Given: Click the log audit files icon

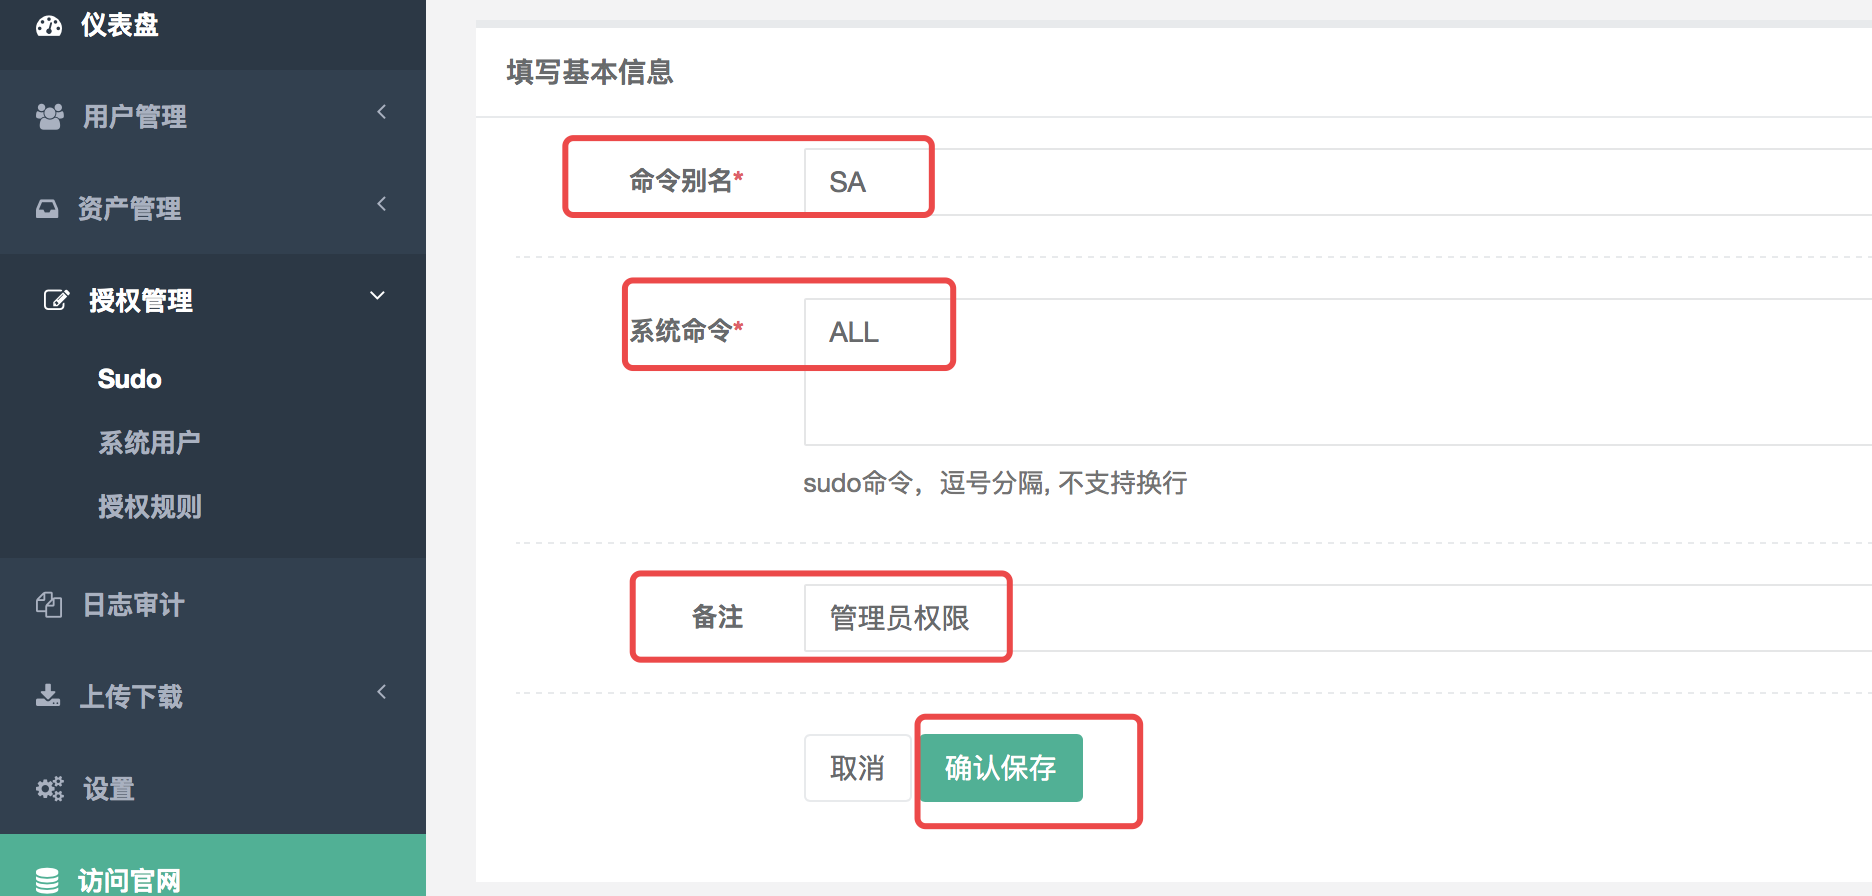Looking at the screenshot, I should pyautogui.click(x=49, y=605).
